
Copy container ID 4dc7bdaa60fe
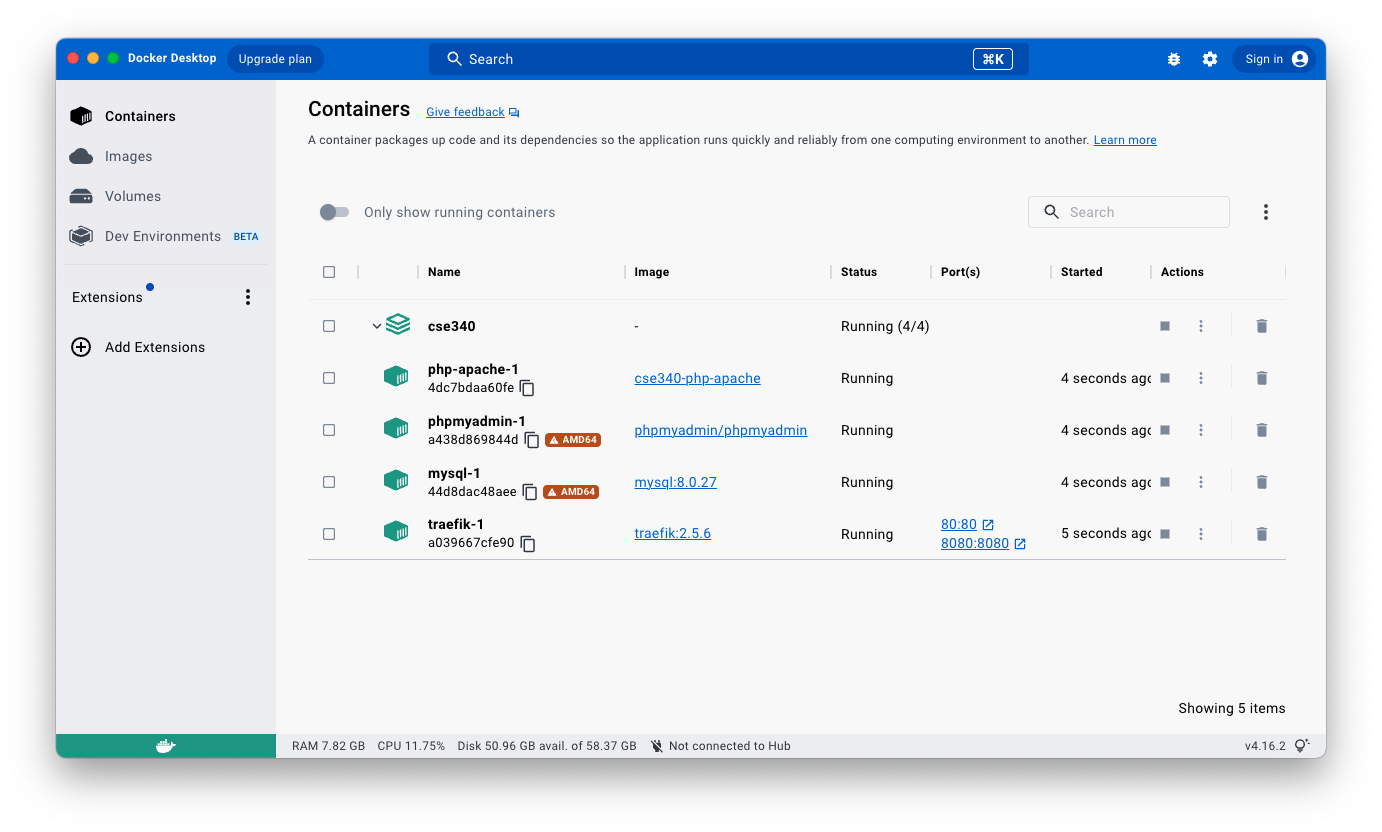coord(527,388)
